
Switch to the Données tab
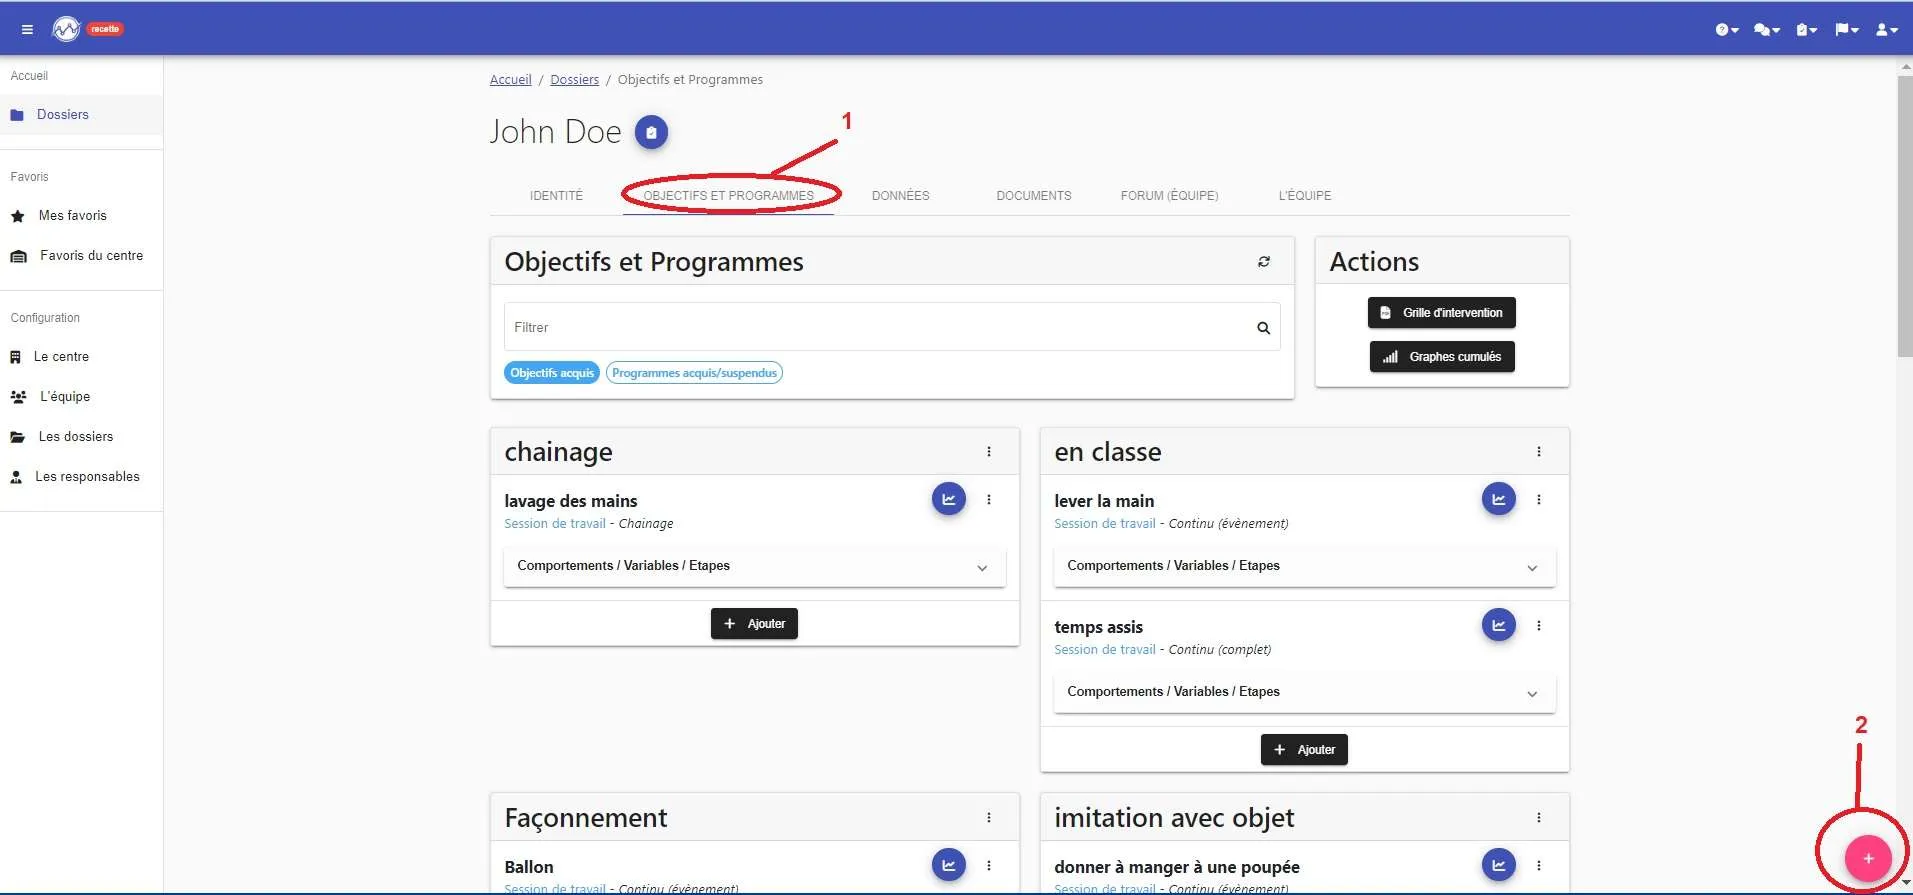pos(900,196)
